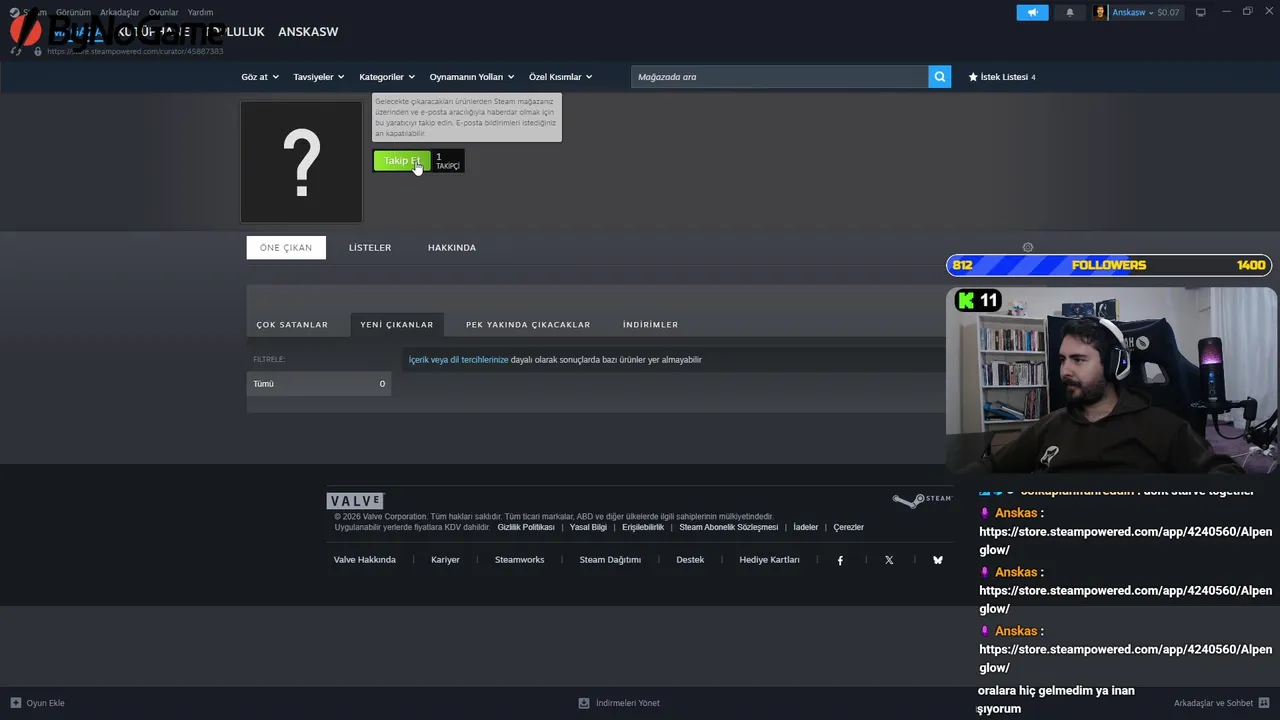
Task: Click the page reload icon near the URL
Action: point(17,51)
